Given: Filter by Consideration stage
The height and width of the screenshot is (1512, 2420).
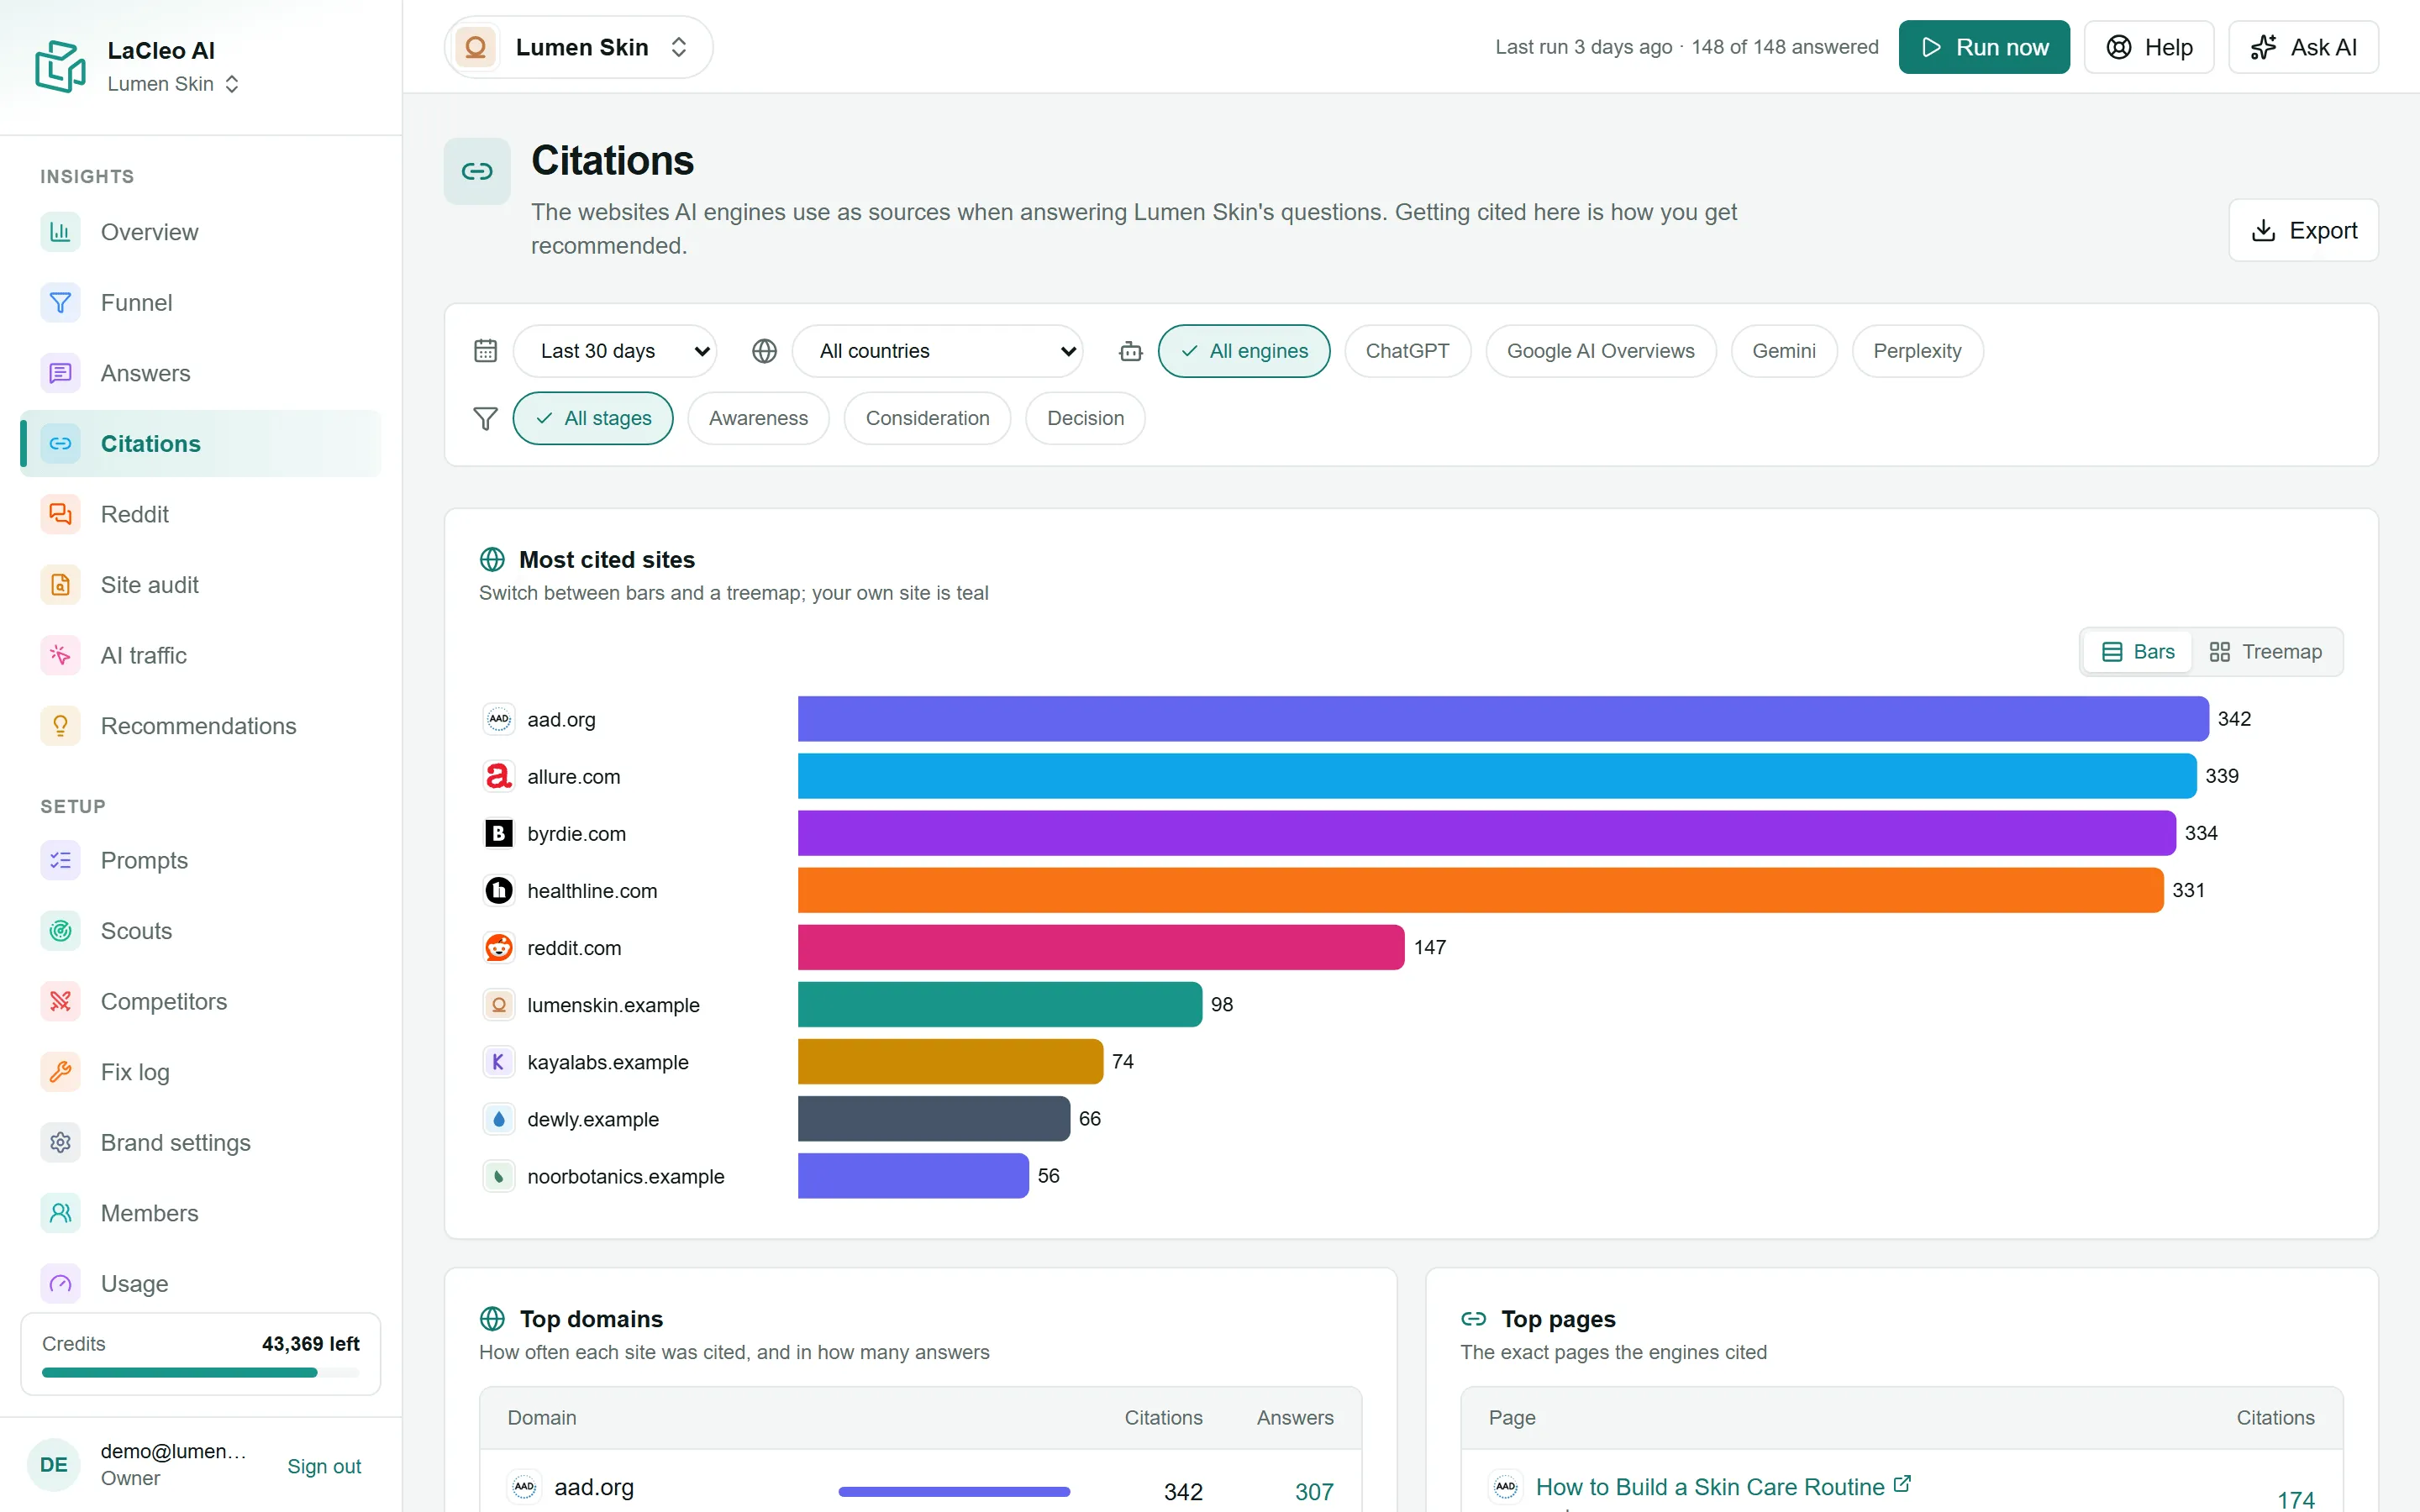Looking at the screenshot, I should 927,418.
